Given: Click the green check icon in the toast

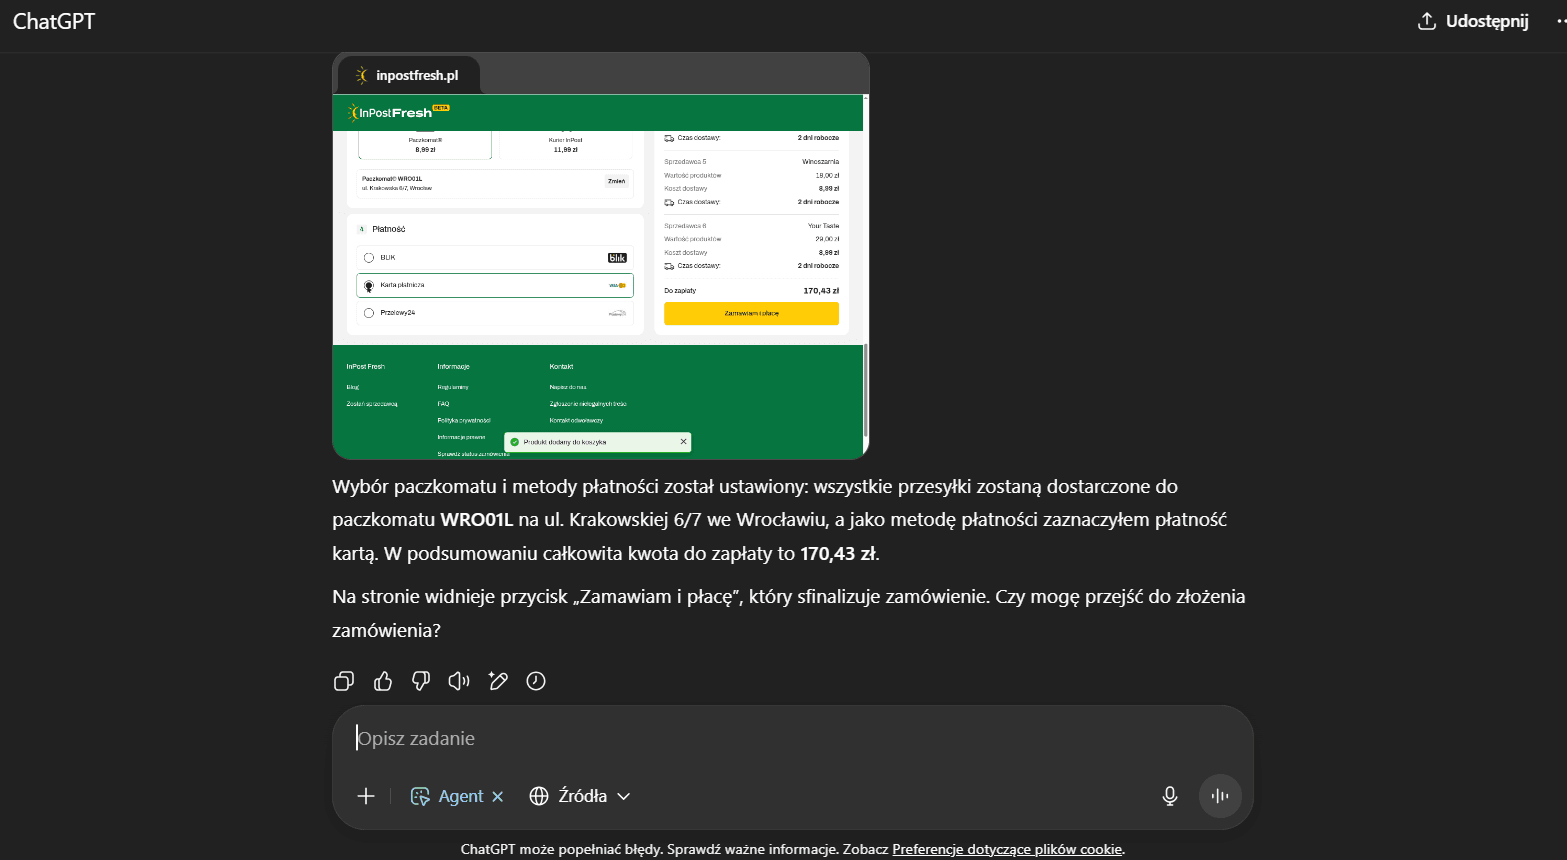Looking at the screenshot, I should click(x=515, y=441).
